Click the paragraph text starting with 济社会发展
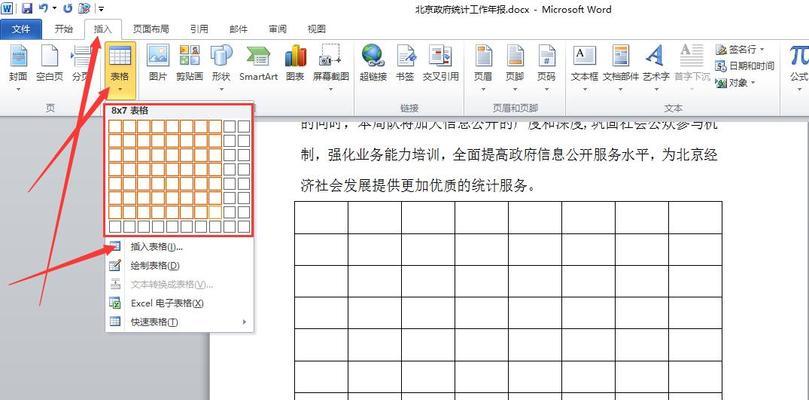 (x=419, y=186)
